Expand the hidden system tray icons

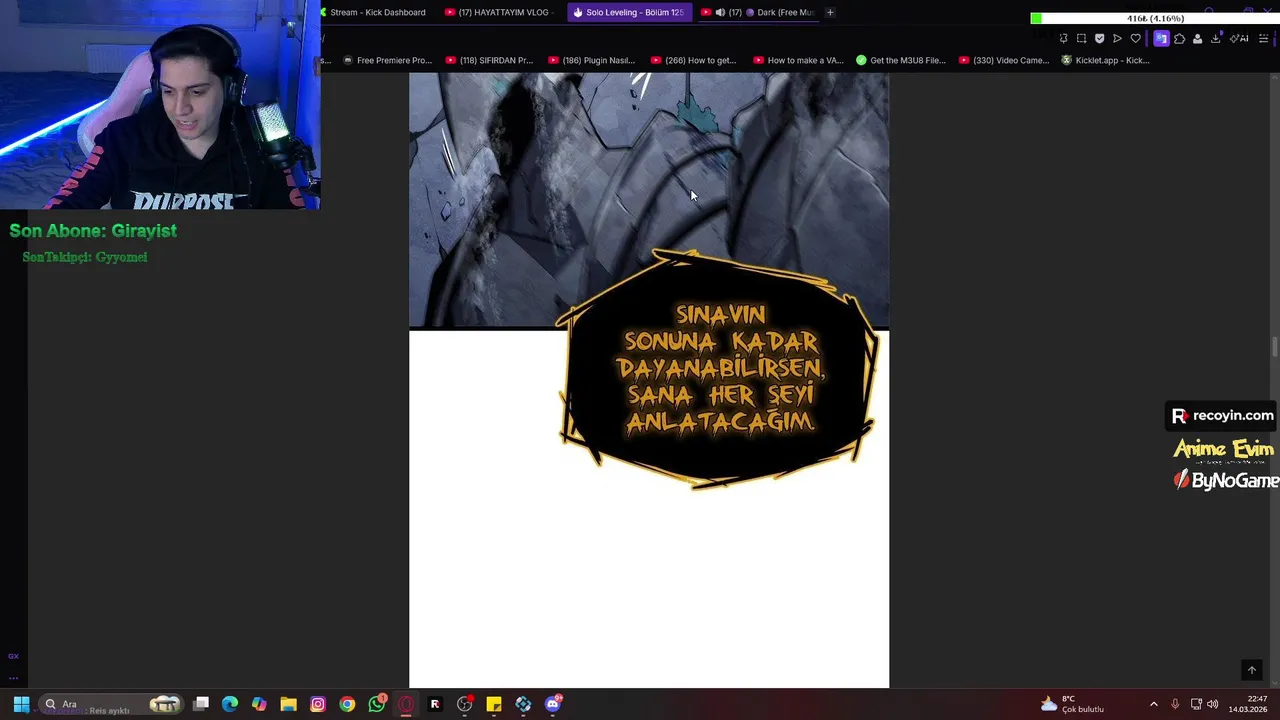(x=1153, y=704)
